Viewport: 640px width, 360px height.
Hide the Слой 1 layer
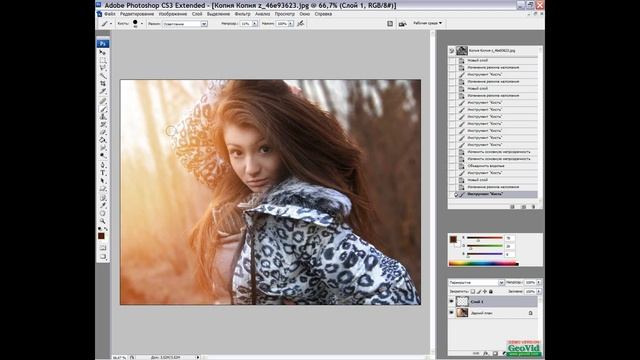[451, 302]
